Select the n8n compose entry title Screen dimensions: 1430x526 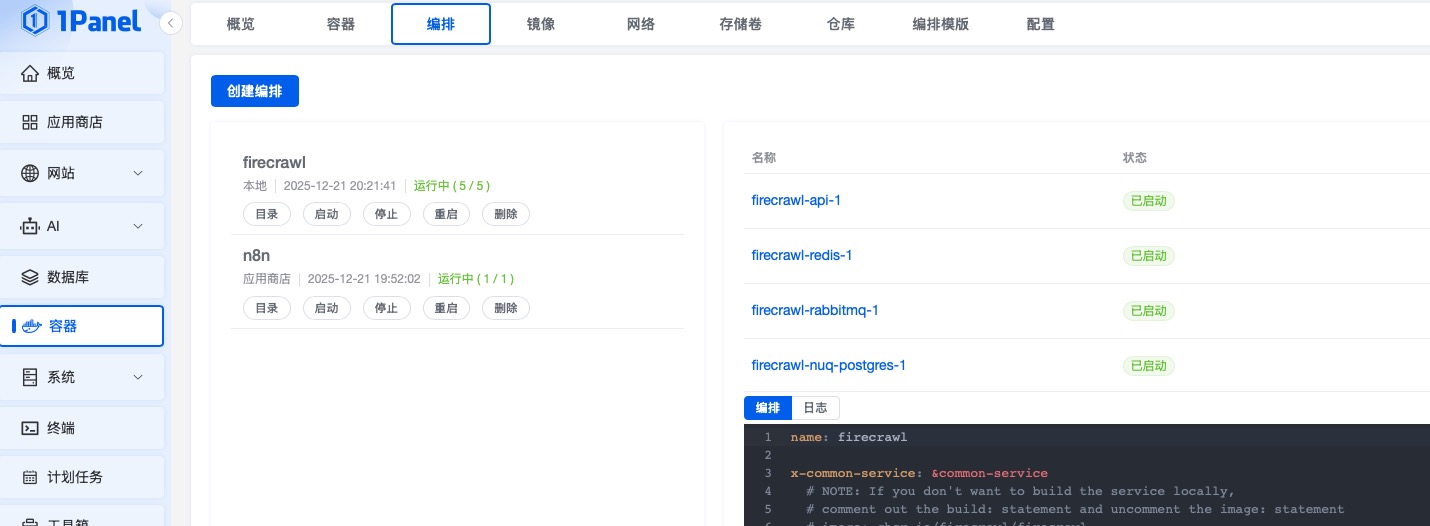pos(257,256)
